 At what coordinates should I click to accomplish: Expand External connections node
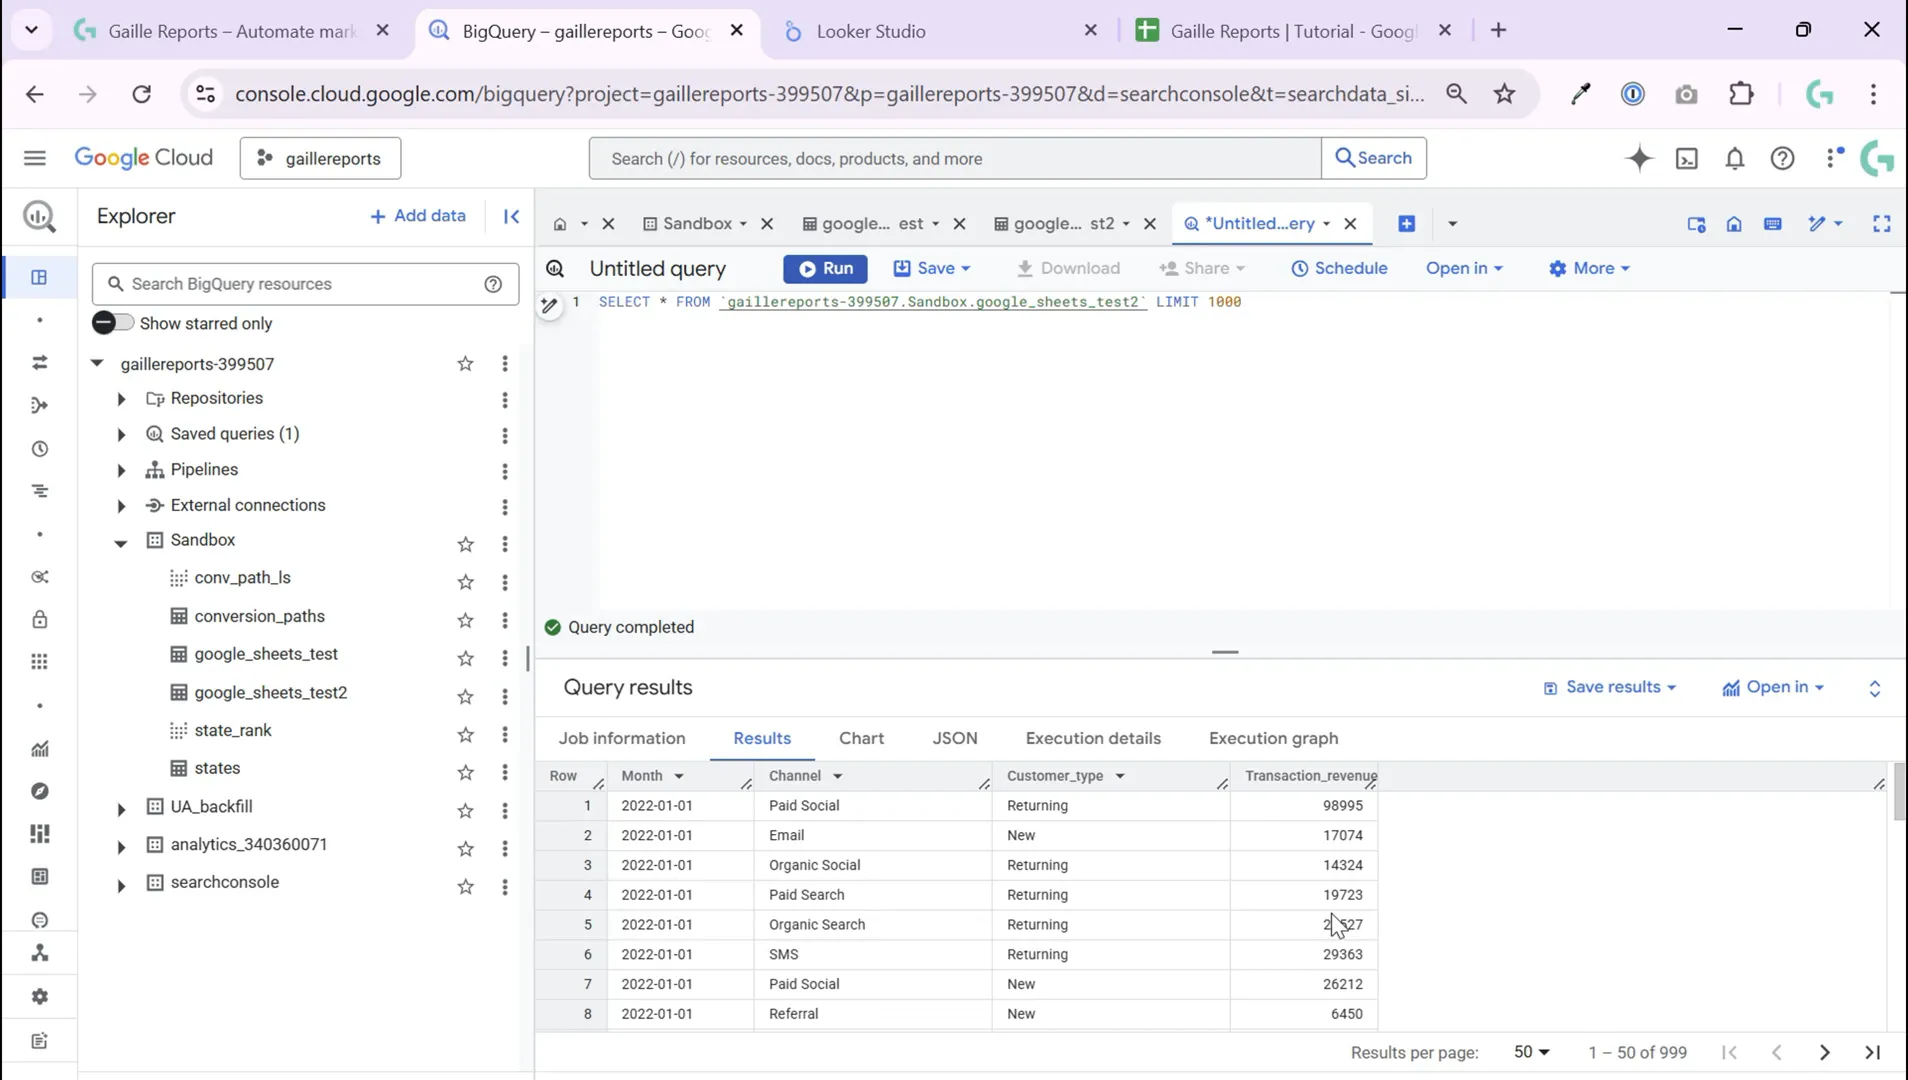coord(121,507)
